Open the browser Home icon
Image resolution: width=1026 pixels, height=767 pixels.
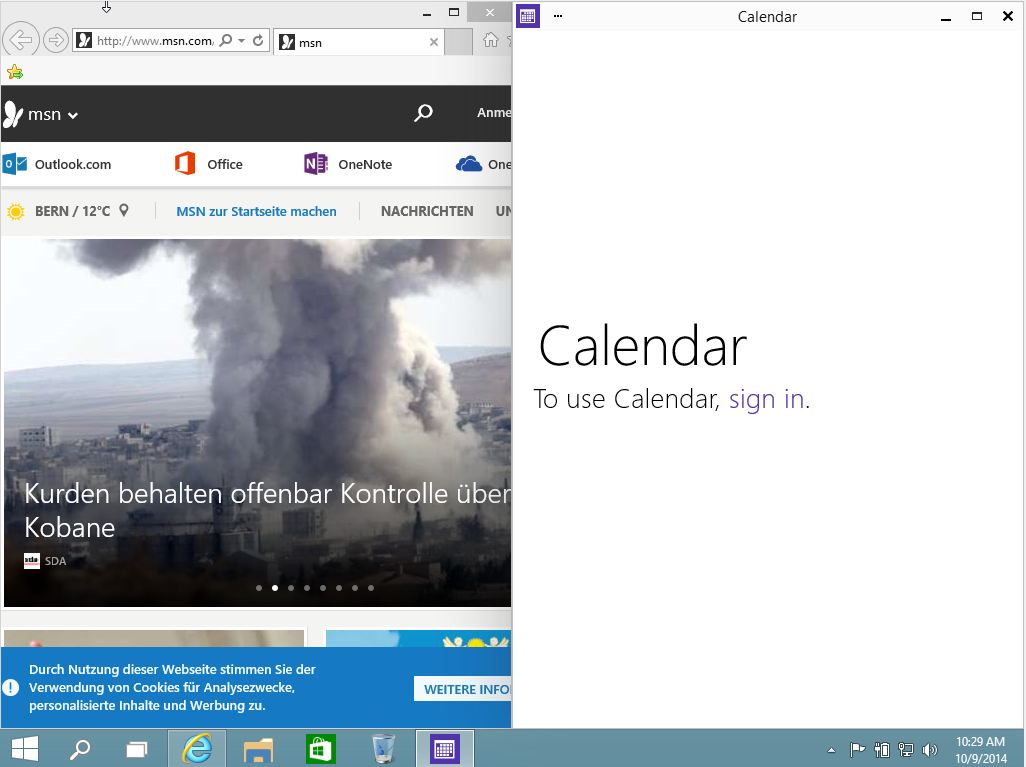point(490,41)
